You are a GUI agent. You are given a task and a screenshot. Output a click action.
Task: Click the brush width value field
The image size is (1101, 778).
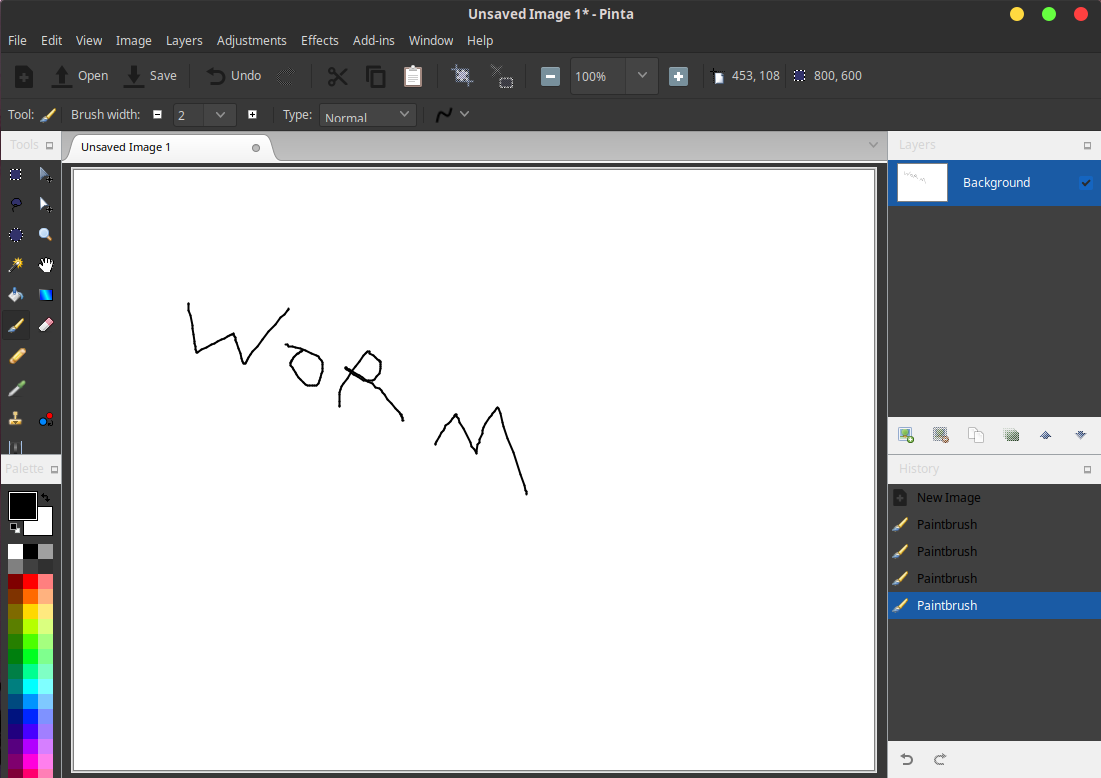tap(189, 115)
